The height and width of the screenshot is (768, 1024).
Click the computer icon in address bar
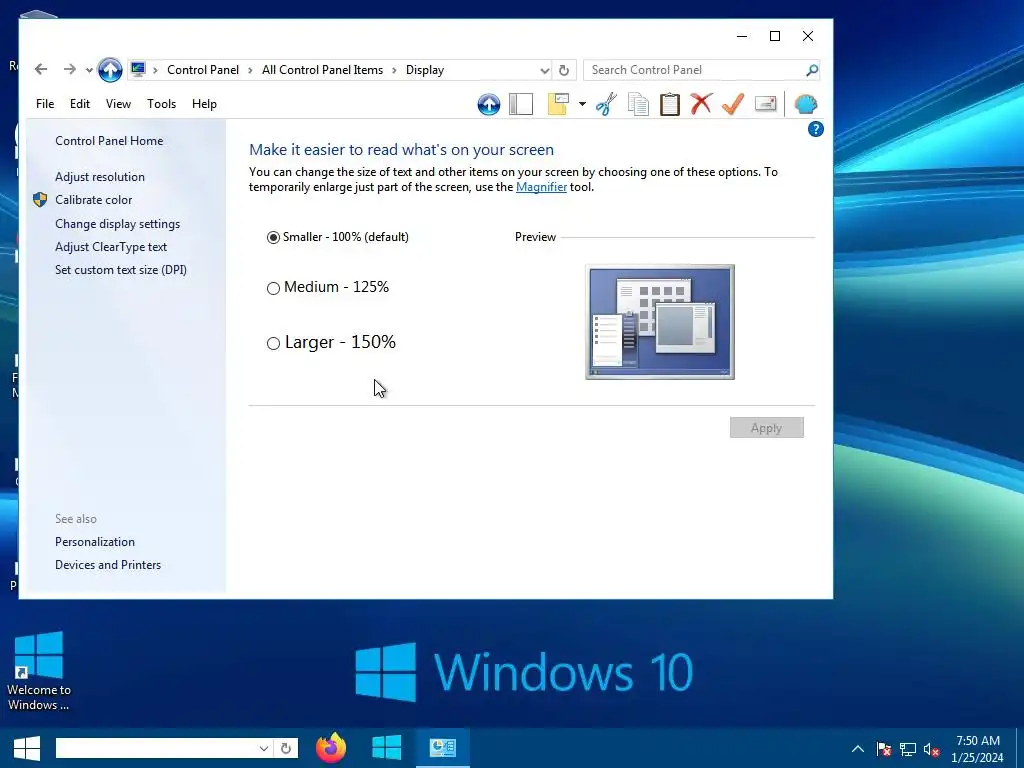[137, 69]
